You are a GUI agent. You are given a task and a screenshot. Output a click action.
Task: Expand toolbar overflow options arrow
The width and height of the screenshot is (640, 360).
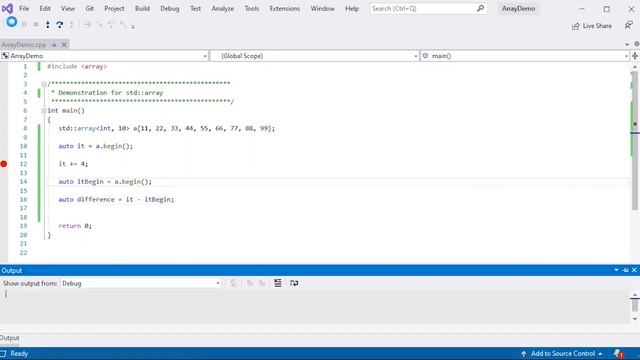coord(133,27)
